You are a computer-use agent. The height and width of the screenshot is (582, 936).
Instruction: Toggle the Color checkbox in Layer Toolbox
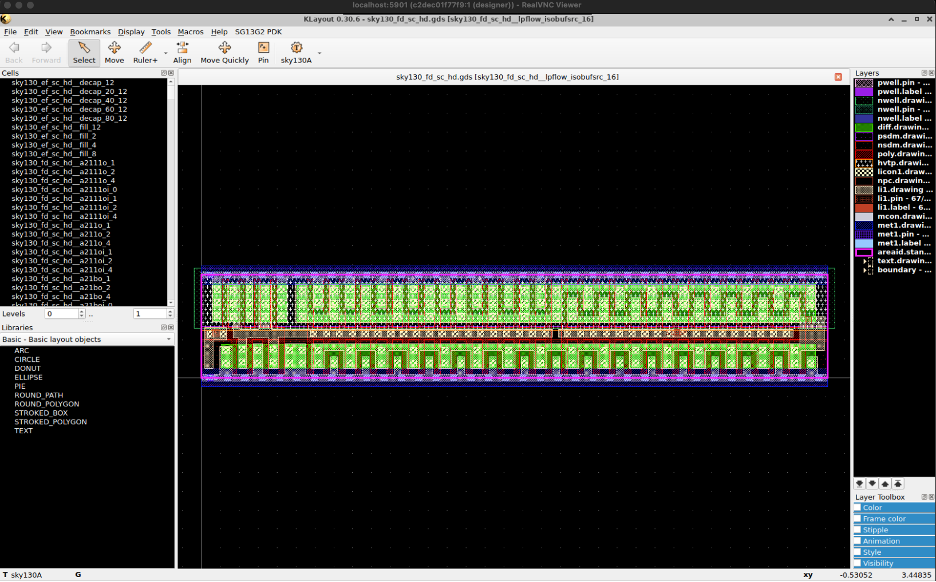coord(857,508)
